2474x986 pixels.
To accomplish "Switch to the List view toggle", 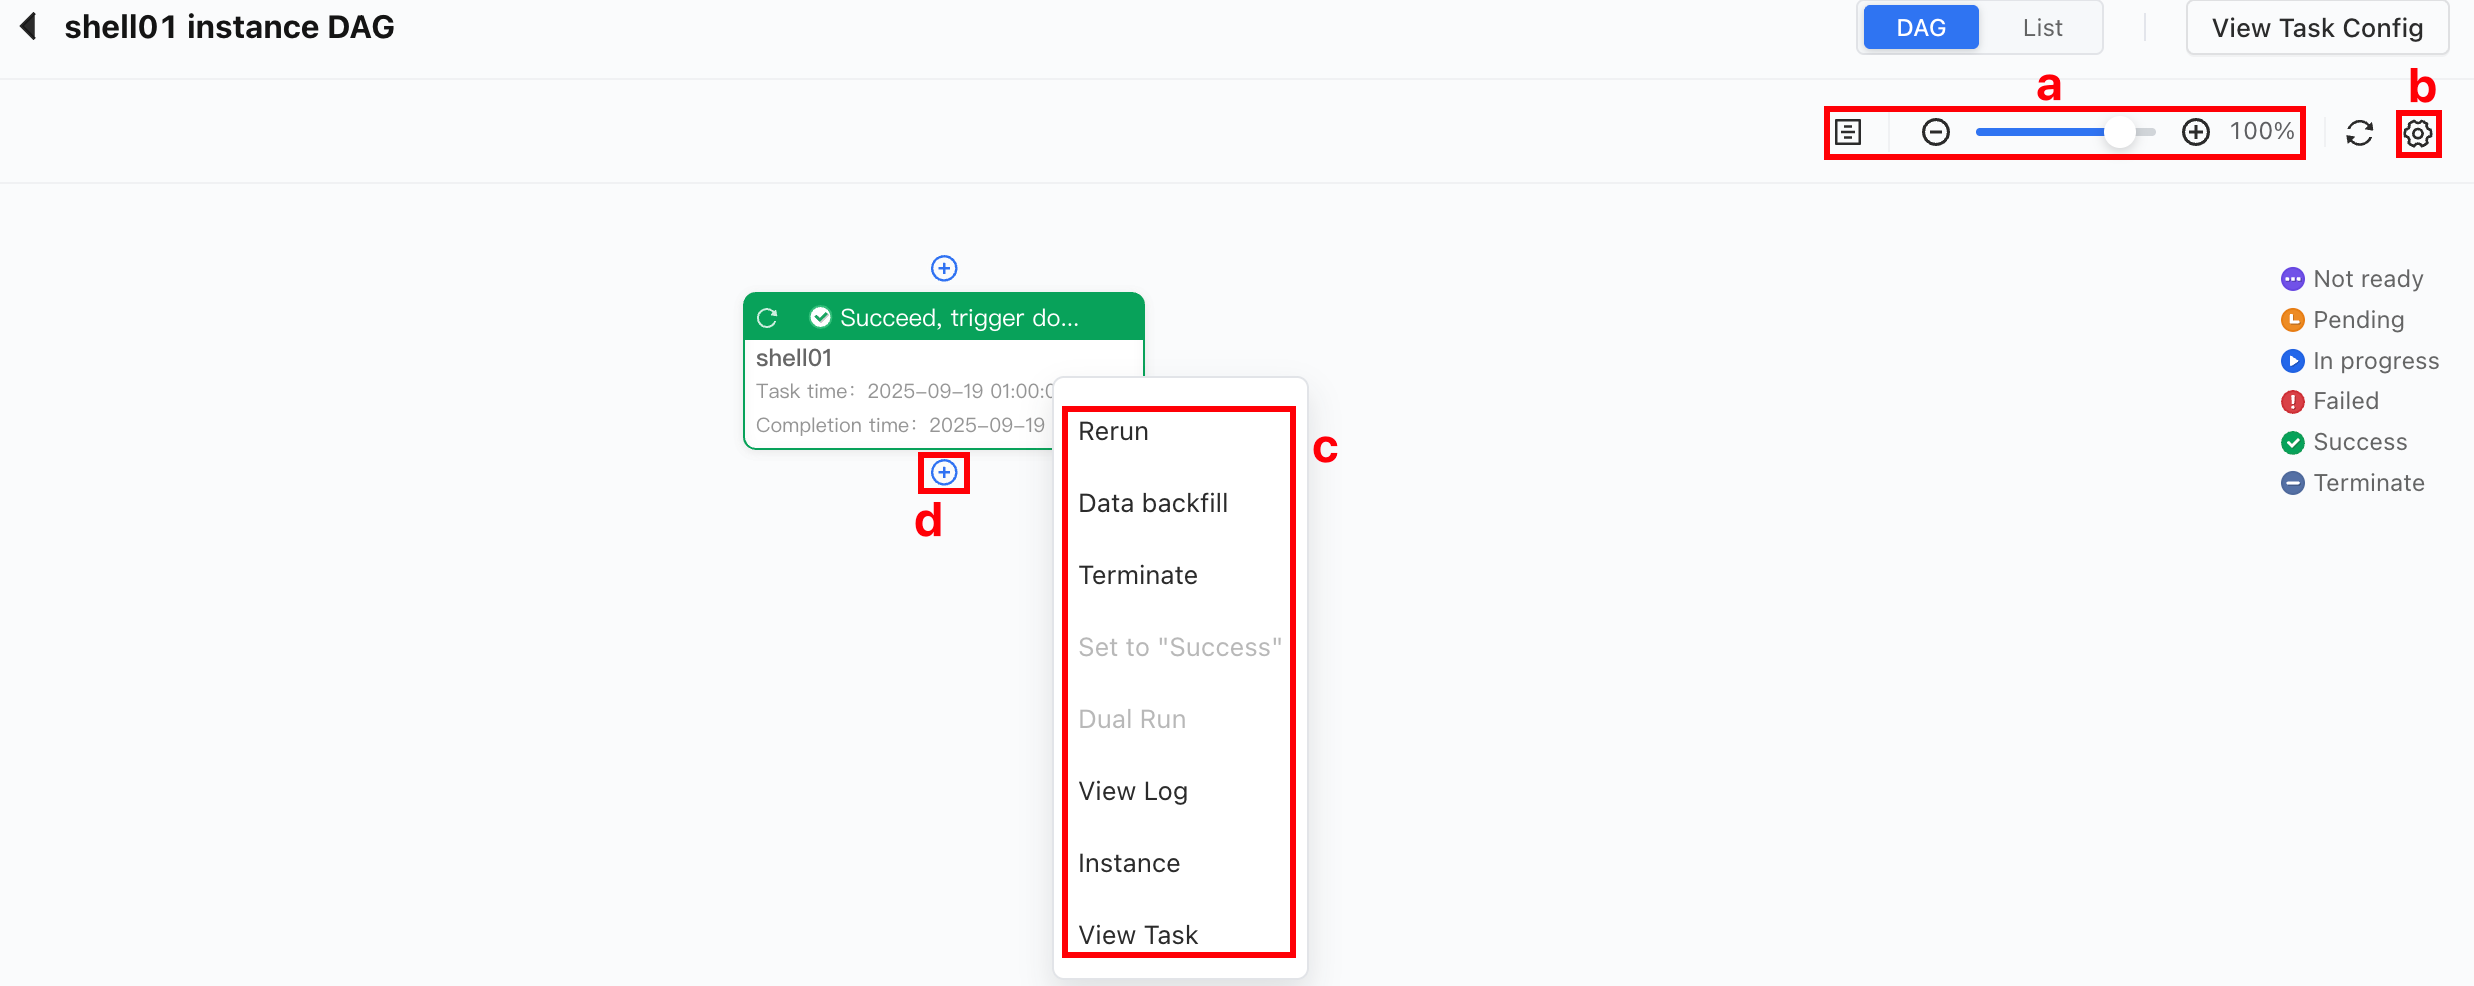I will click(x=2042, y=27).
